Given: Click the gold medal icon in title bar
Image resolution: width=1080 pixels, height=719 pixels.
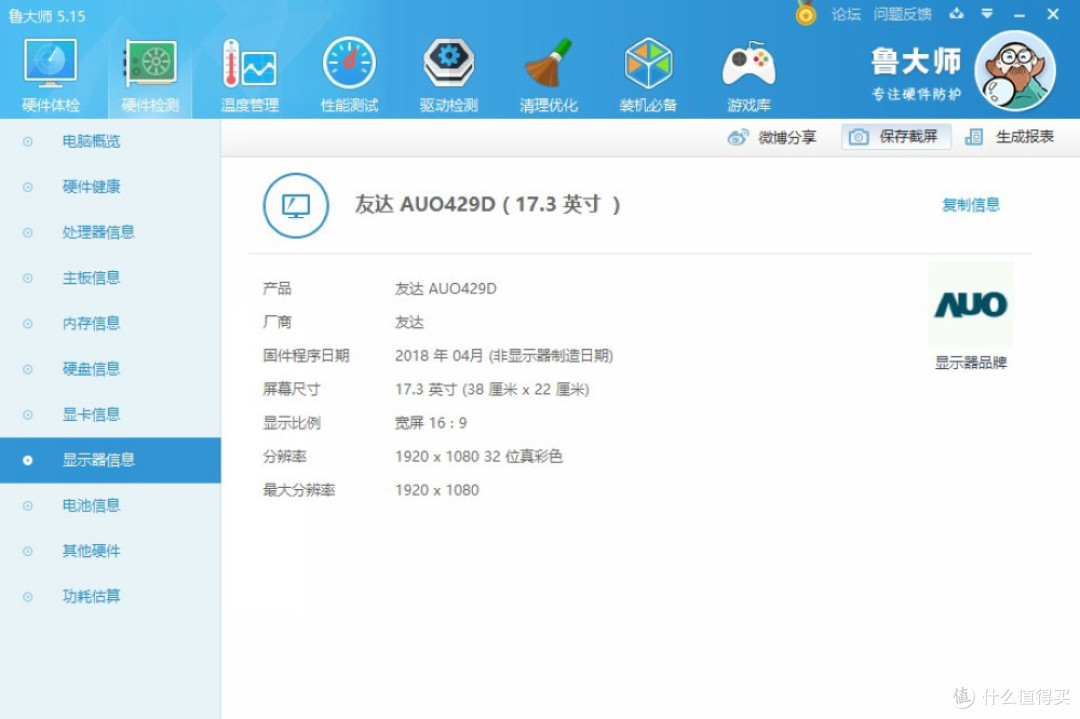Looking at the screenshot, I should point(805,14).
